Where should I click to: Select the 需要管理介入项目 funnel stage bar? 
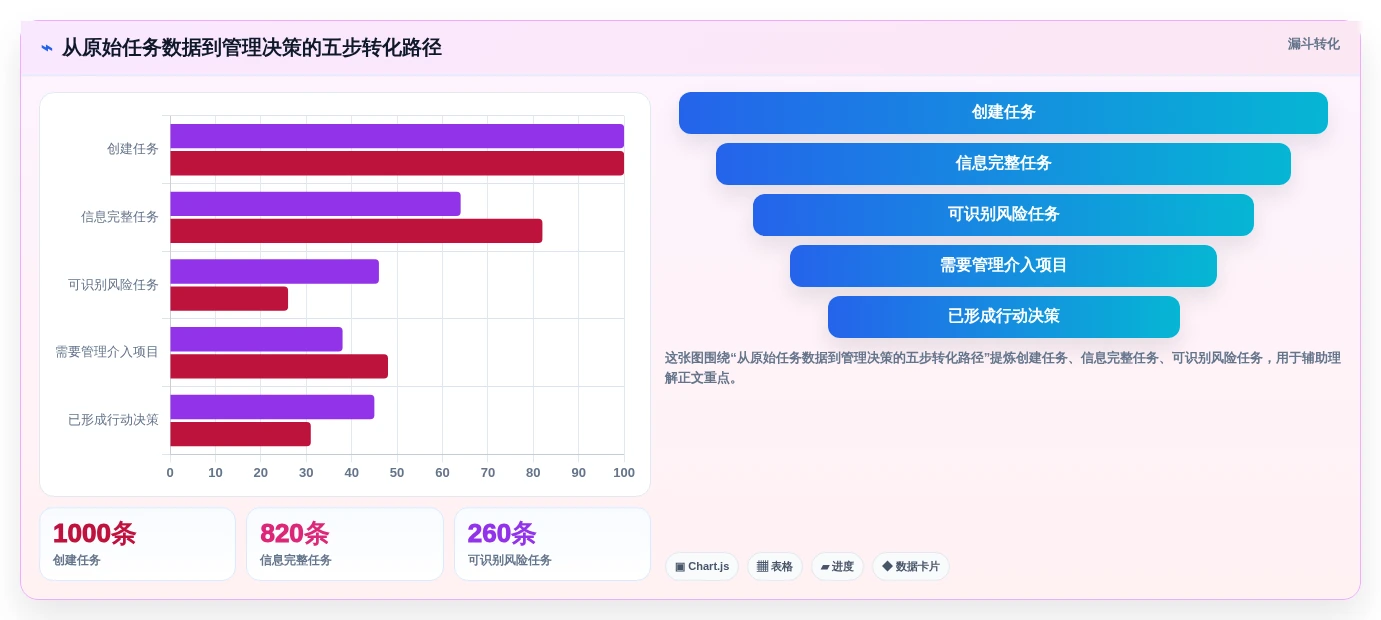1003,266
